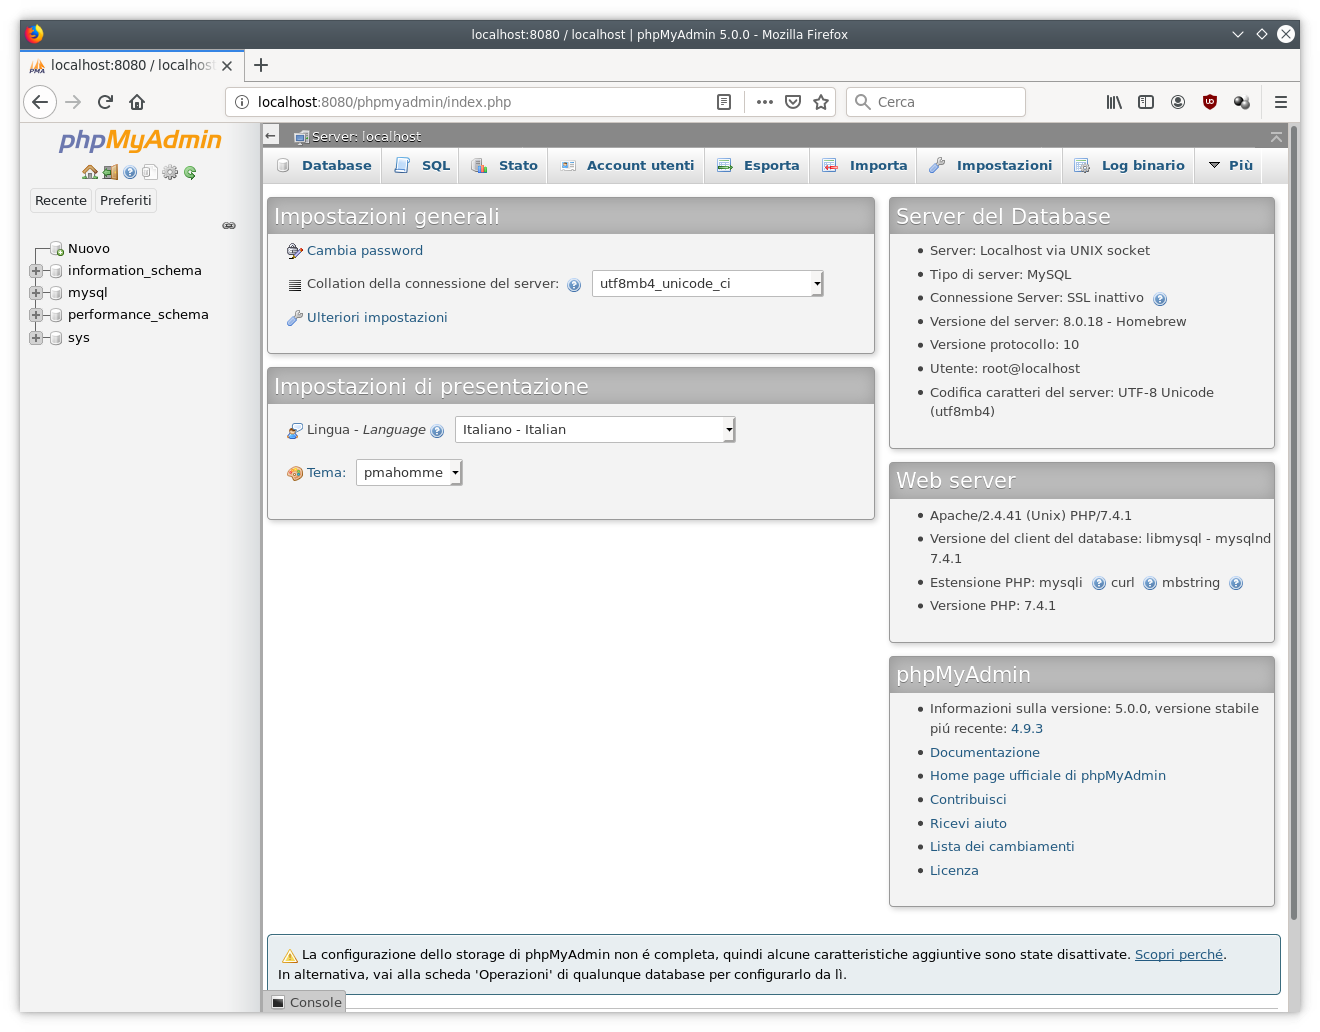The width and height of the screenshot is (1320, 1032).
Task: Open the Tema theme dropdown
Action: [409, 473]
